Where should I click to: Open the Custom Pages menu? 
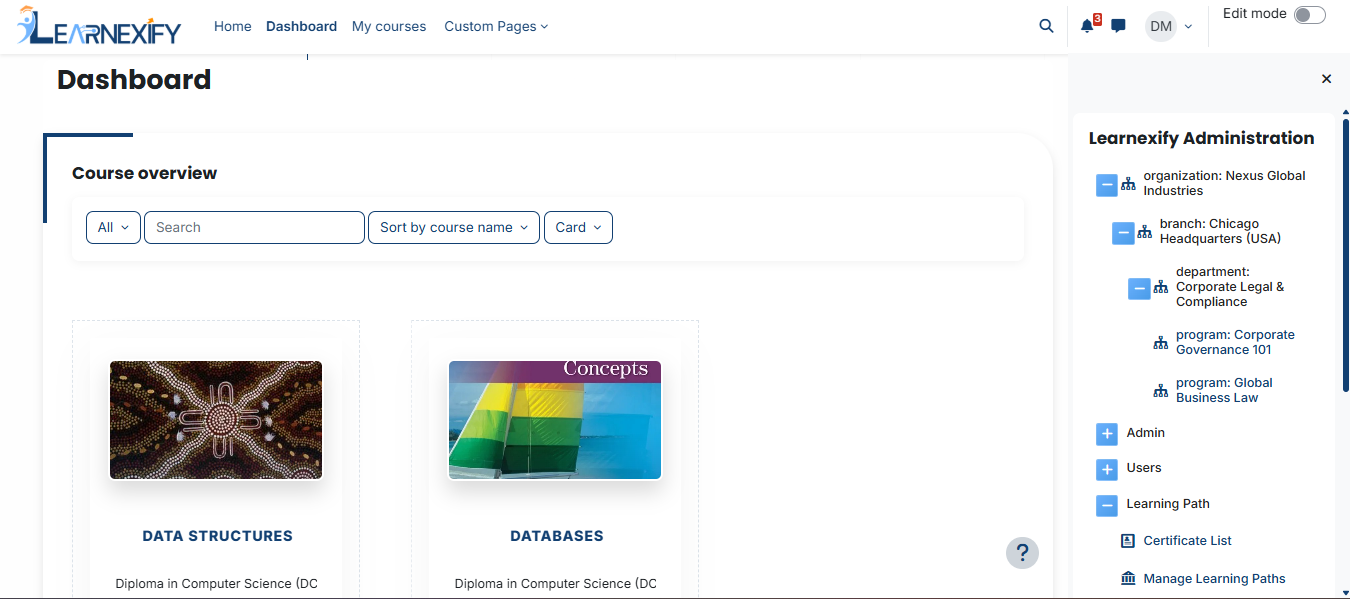tap(496, 27)
